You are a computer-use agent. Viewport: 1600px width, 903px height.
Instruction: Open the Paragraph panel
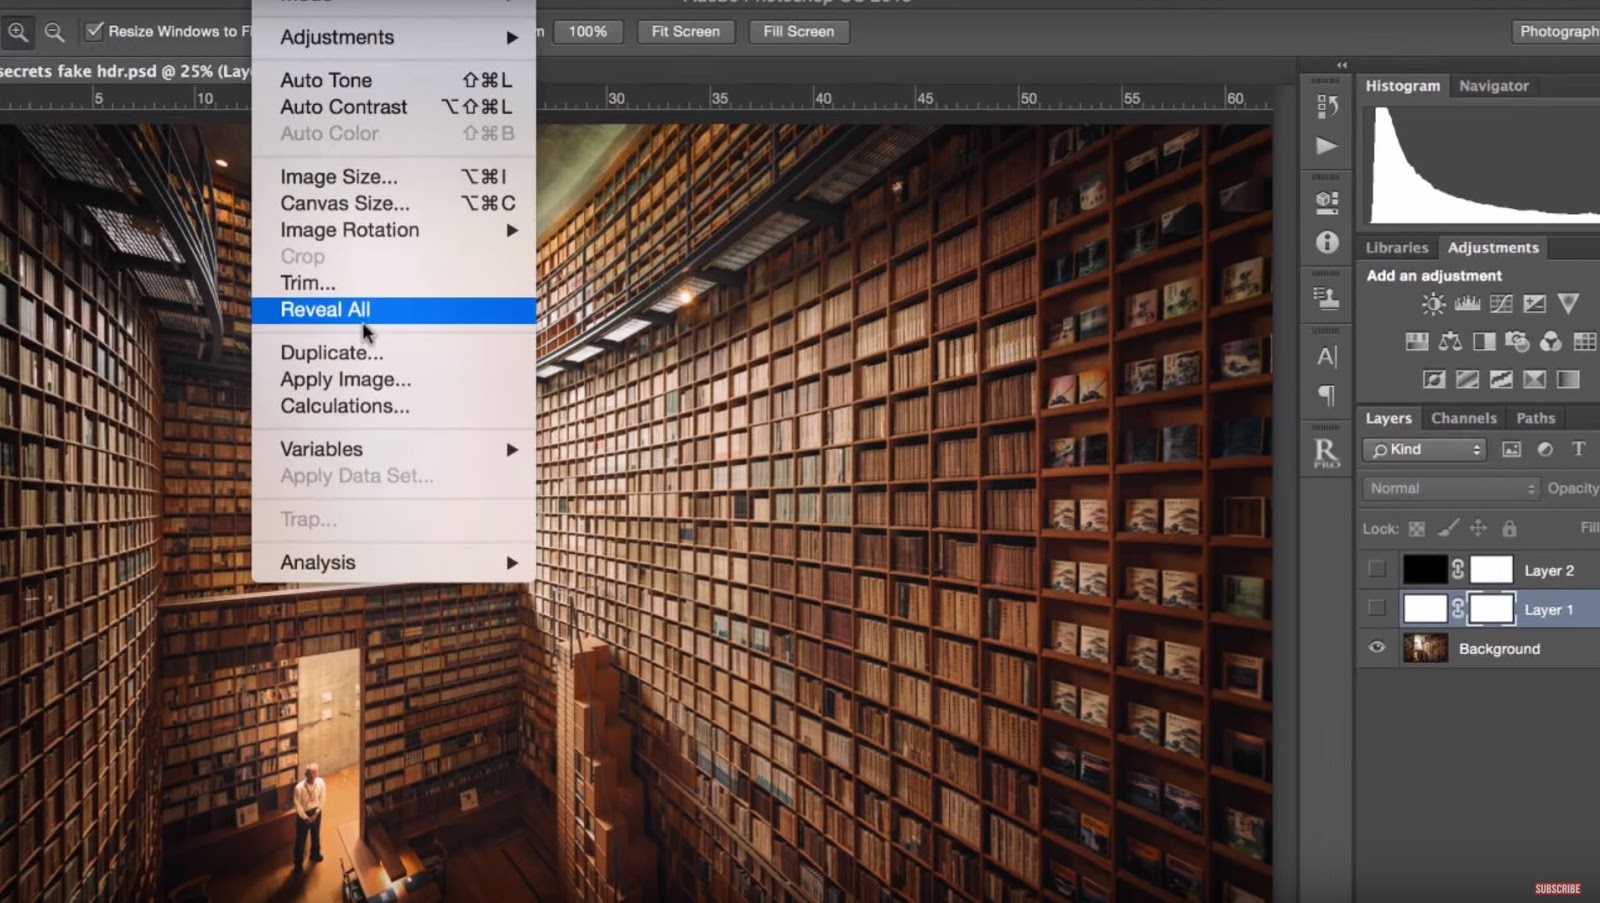pos(1326,395)
